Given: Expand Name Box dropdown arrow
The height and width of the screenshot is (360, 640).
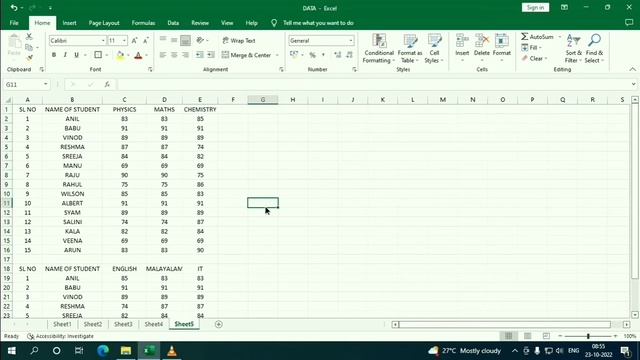Looking at the screenshot, I should point(45,84).
